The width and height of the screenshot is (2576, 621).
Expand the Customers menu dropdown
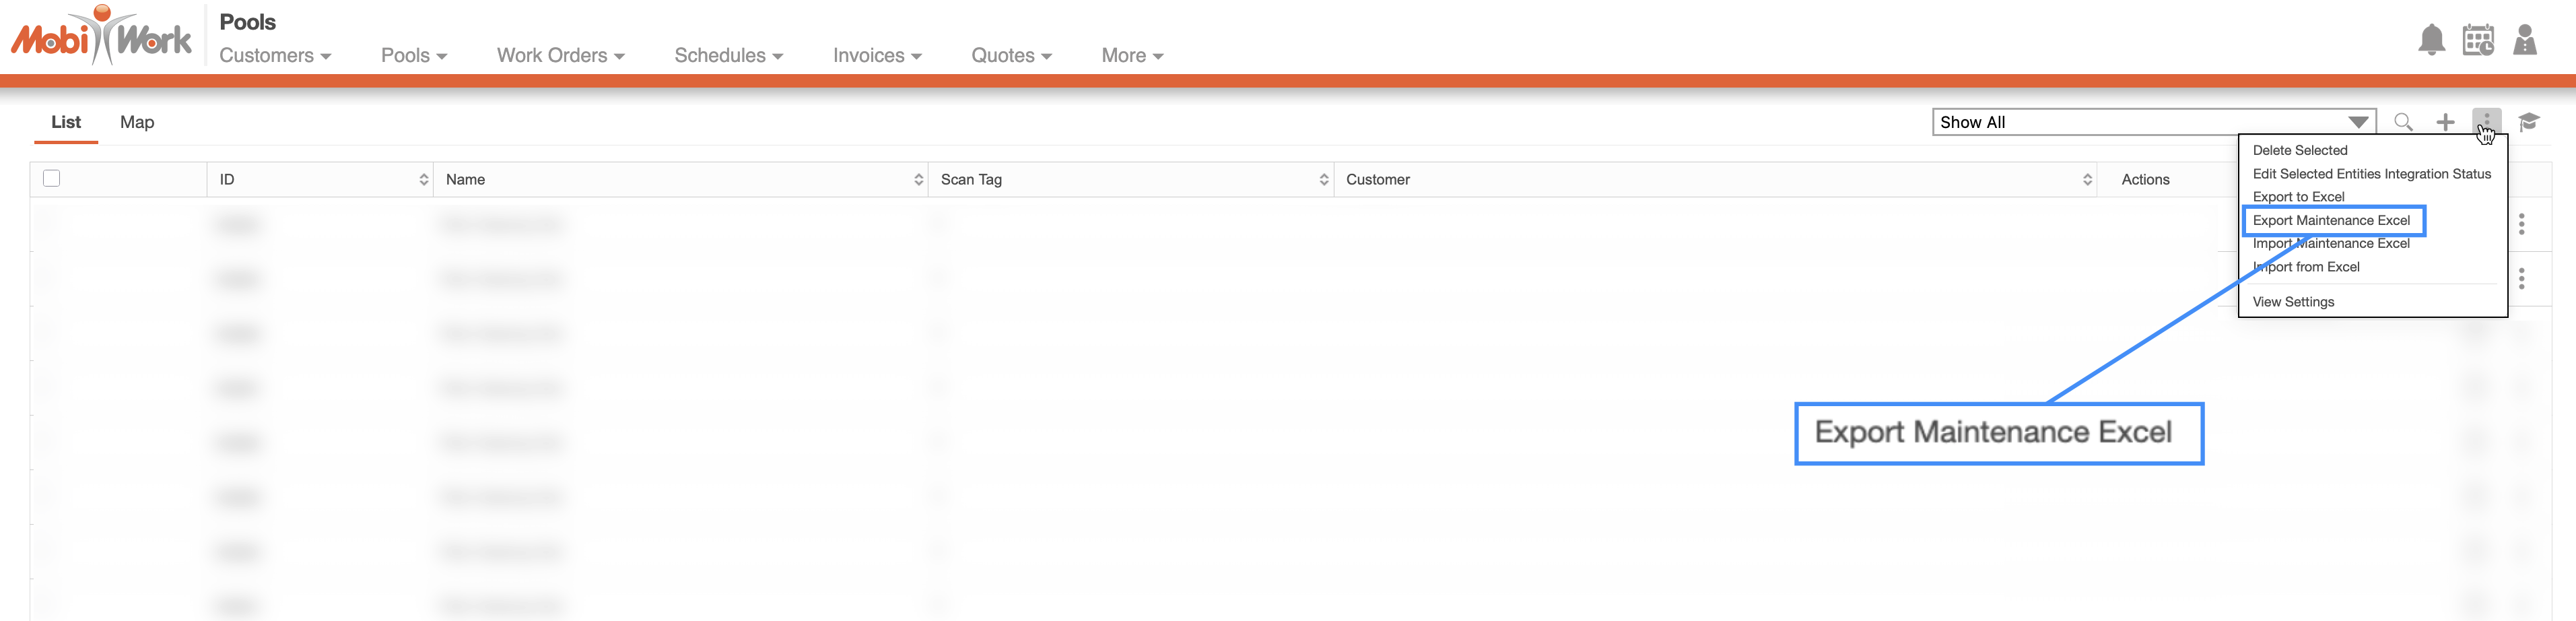[275, 56]
